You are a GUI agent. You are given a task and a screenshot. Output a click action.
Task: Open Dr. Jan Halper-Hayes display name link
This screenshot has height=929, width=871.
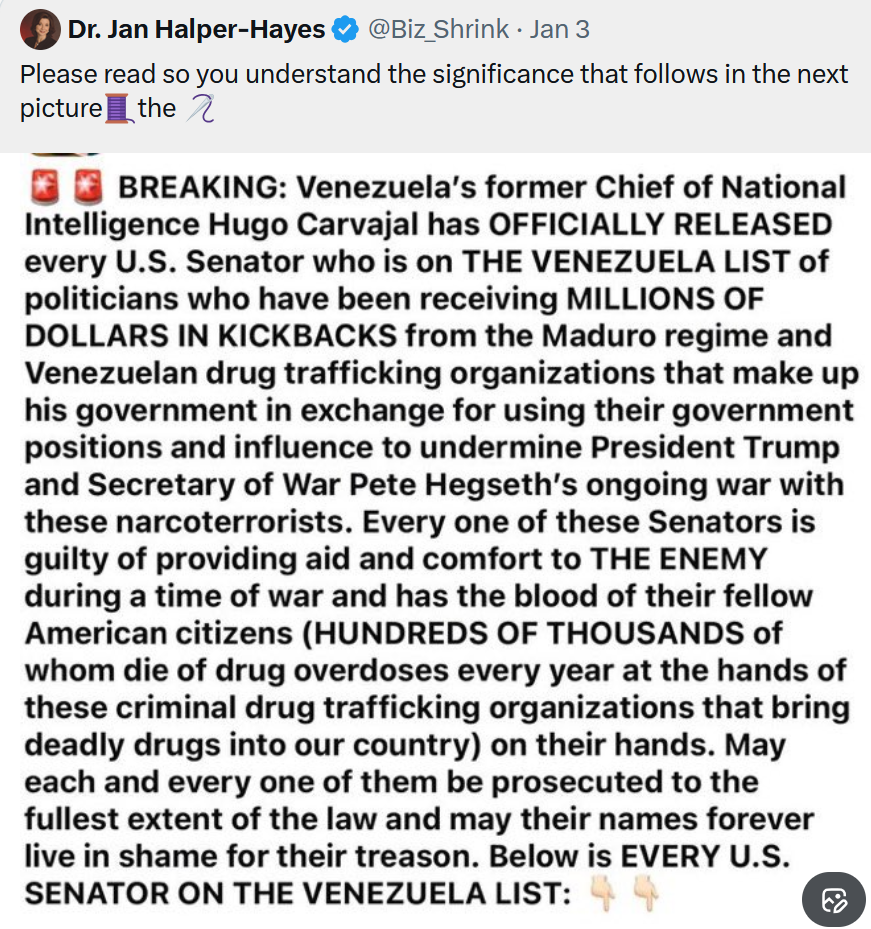(x=196, y=30)
